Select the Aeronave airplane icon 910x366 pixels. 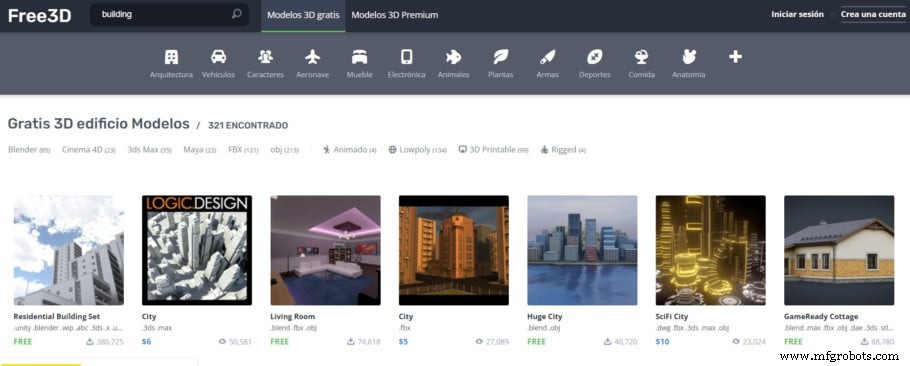tap(312, 57)
